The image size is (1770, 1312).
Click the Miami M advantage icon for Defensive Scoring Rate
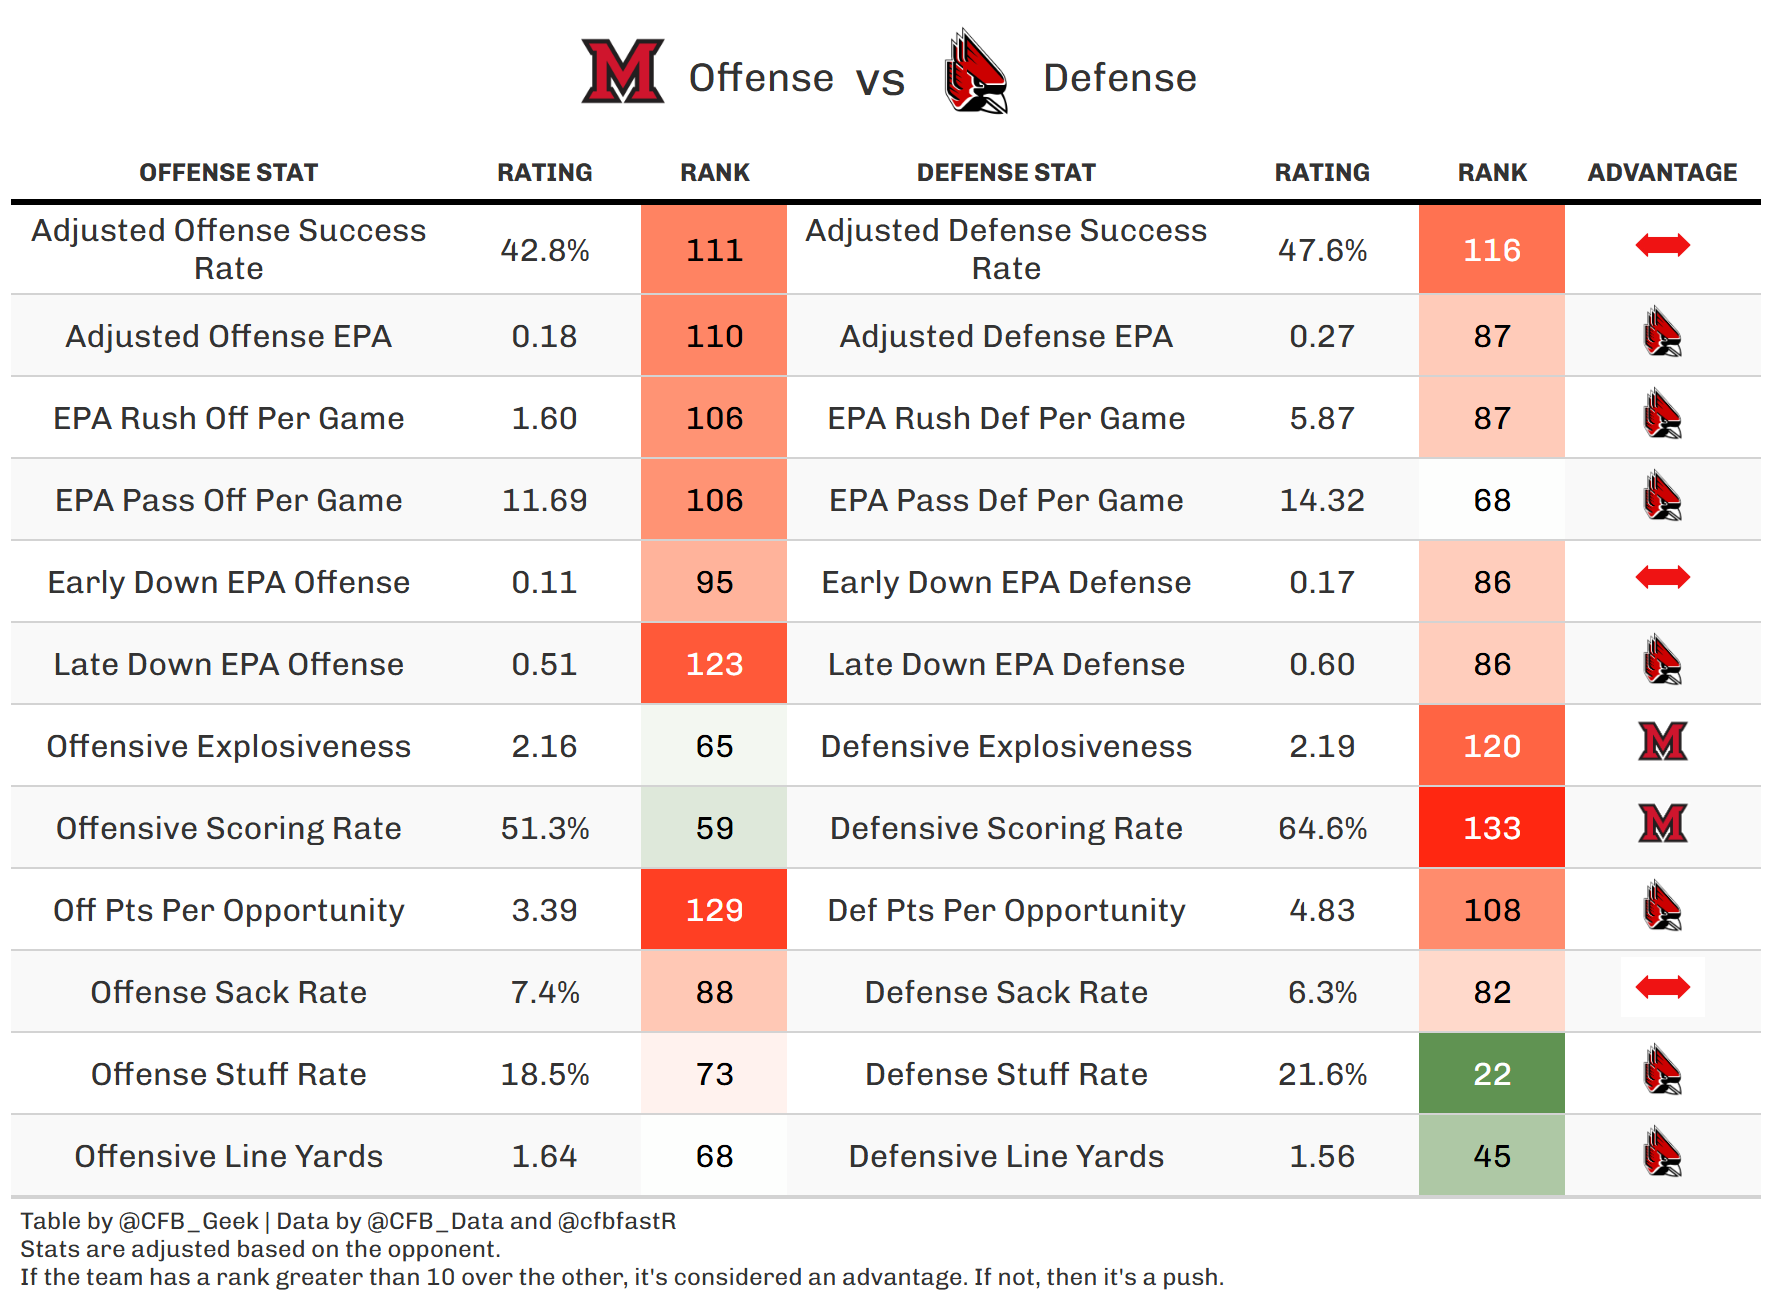pyautogui.click(x=1662, y=824)
